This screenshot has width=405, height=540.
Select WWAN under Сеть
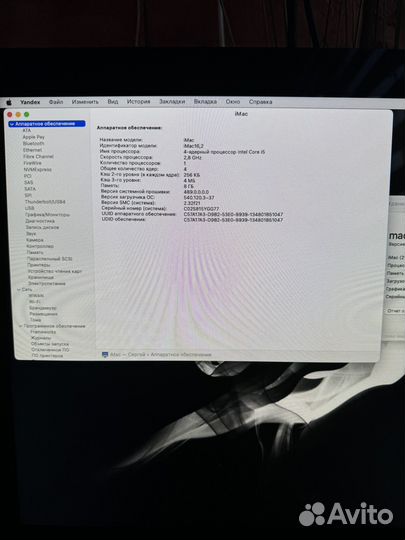pos(36,296)
